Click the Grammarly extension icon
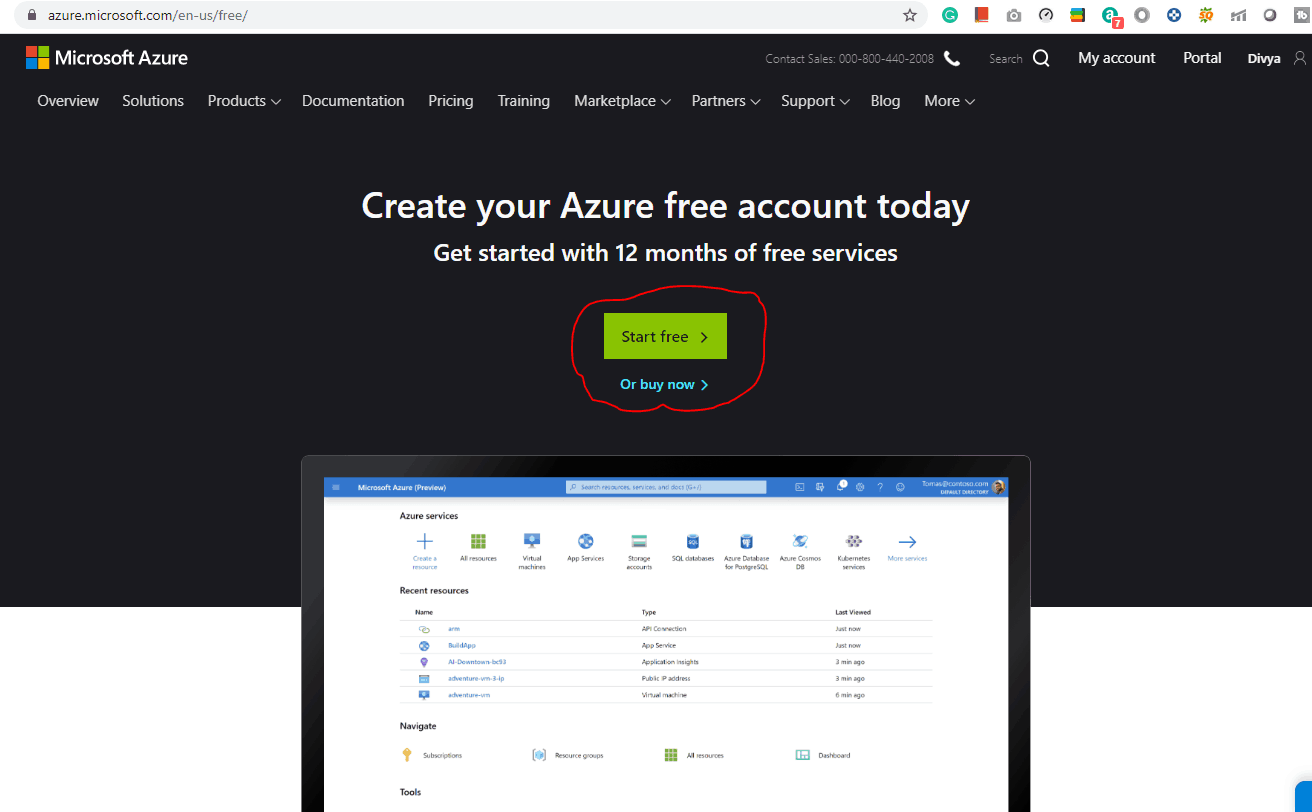 (x=949, y=15)
